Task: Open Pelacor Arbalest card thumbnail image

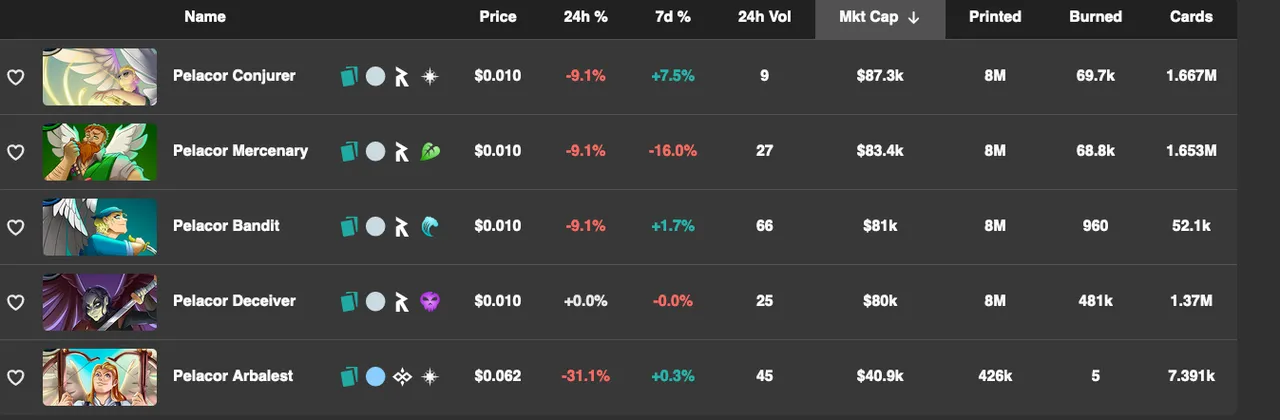Action: (x=100, y=377)
